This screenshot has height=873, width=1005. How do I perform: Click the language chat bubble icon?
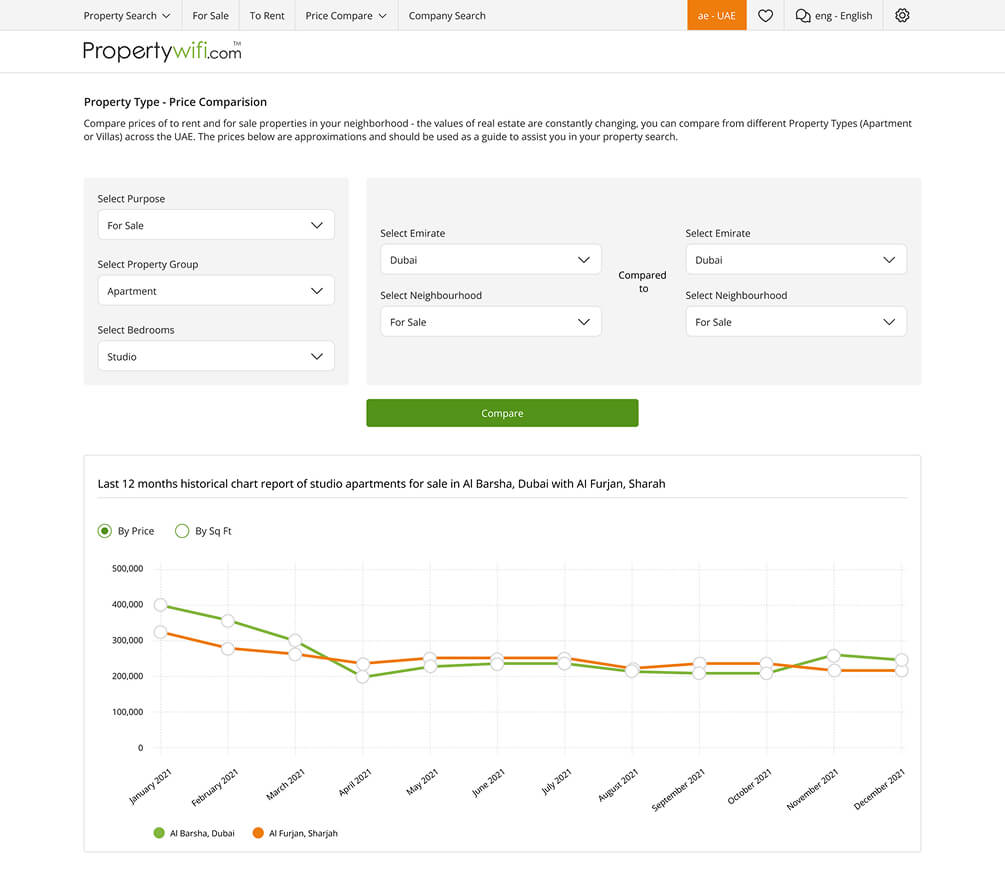[x=802, y=15]
